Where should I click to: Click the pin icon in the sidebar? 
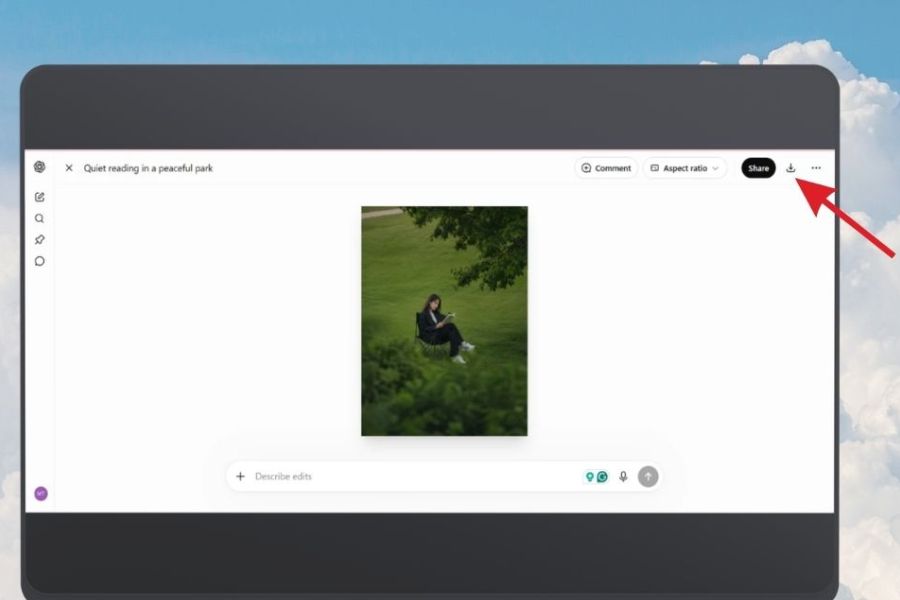[x=40, y=239]
